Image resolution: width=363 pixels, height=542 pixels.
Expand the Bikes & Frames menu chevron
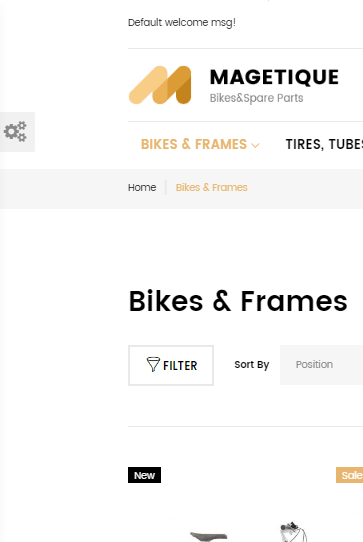[255, 146]
